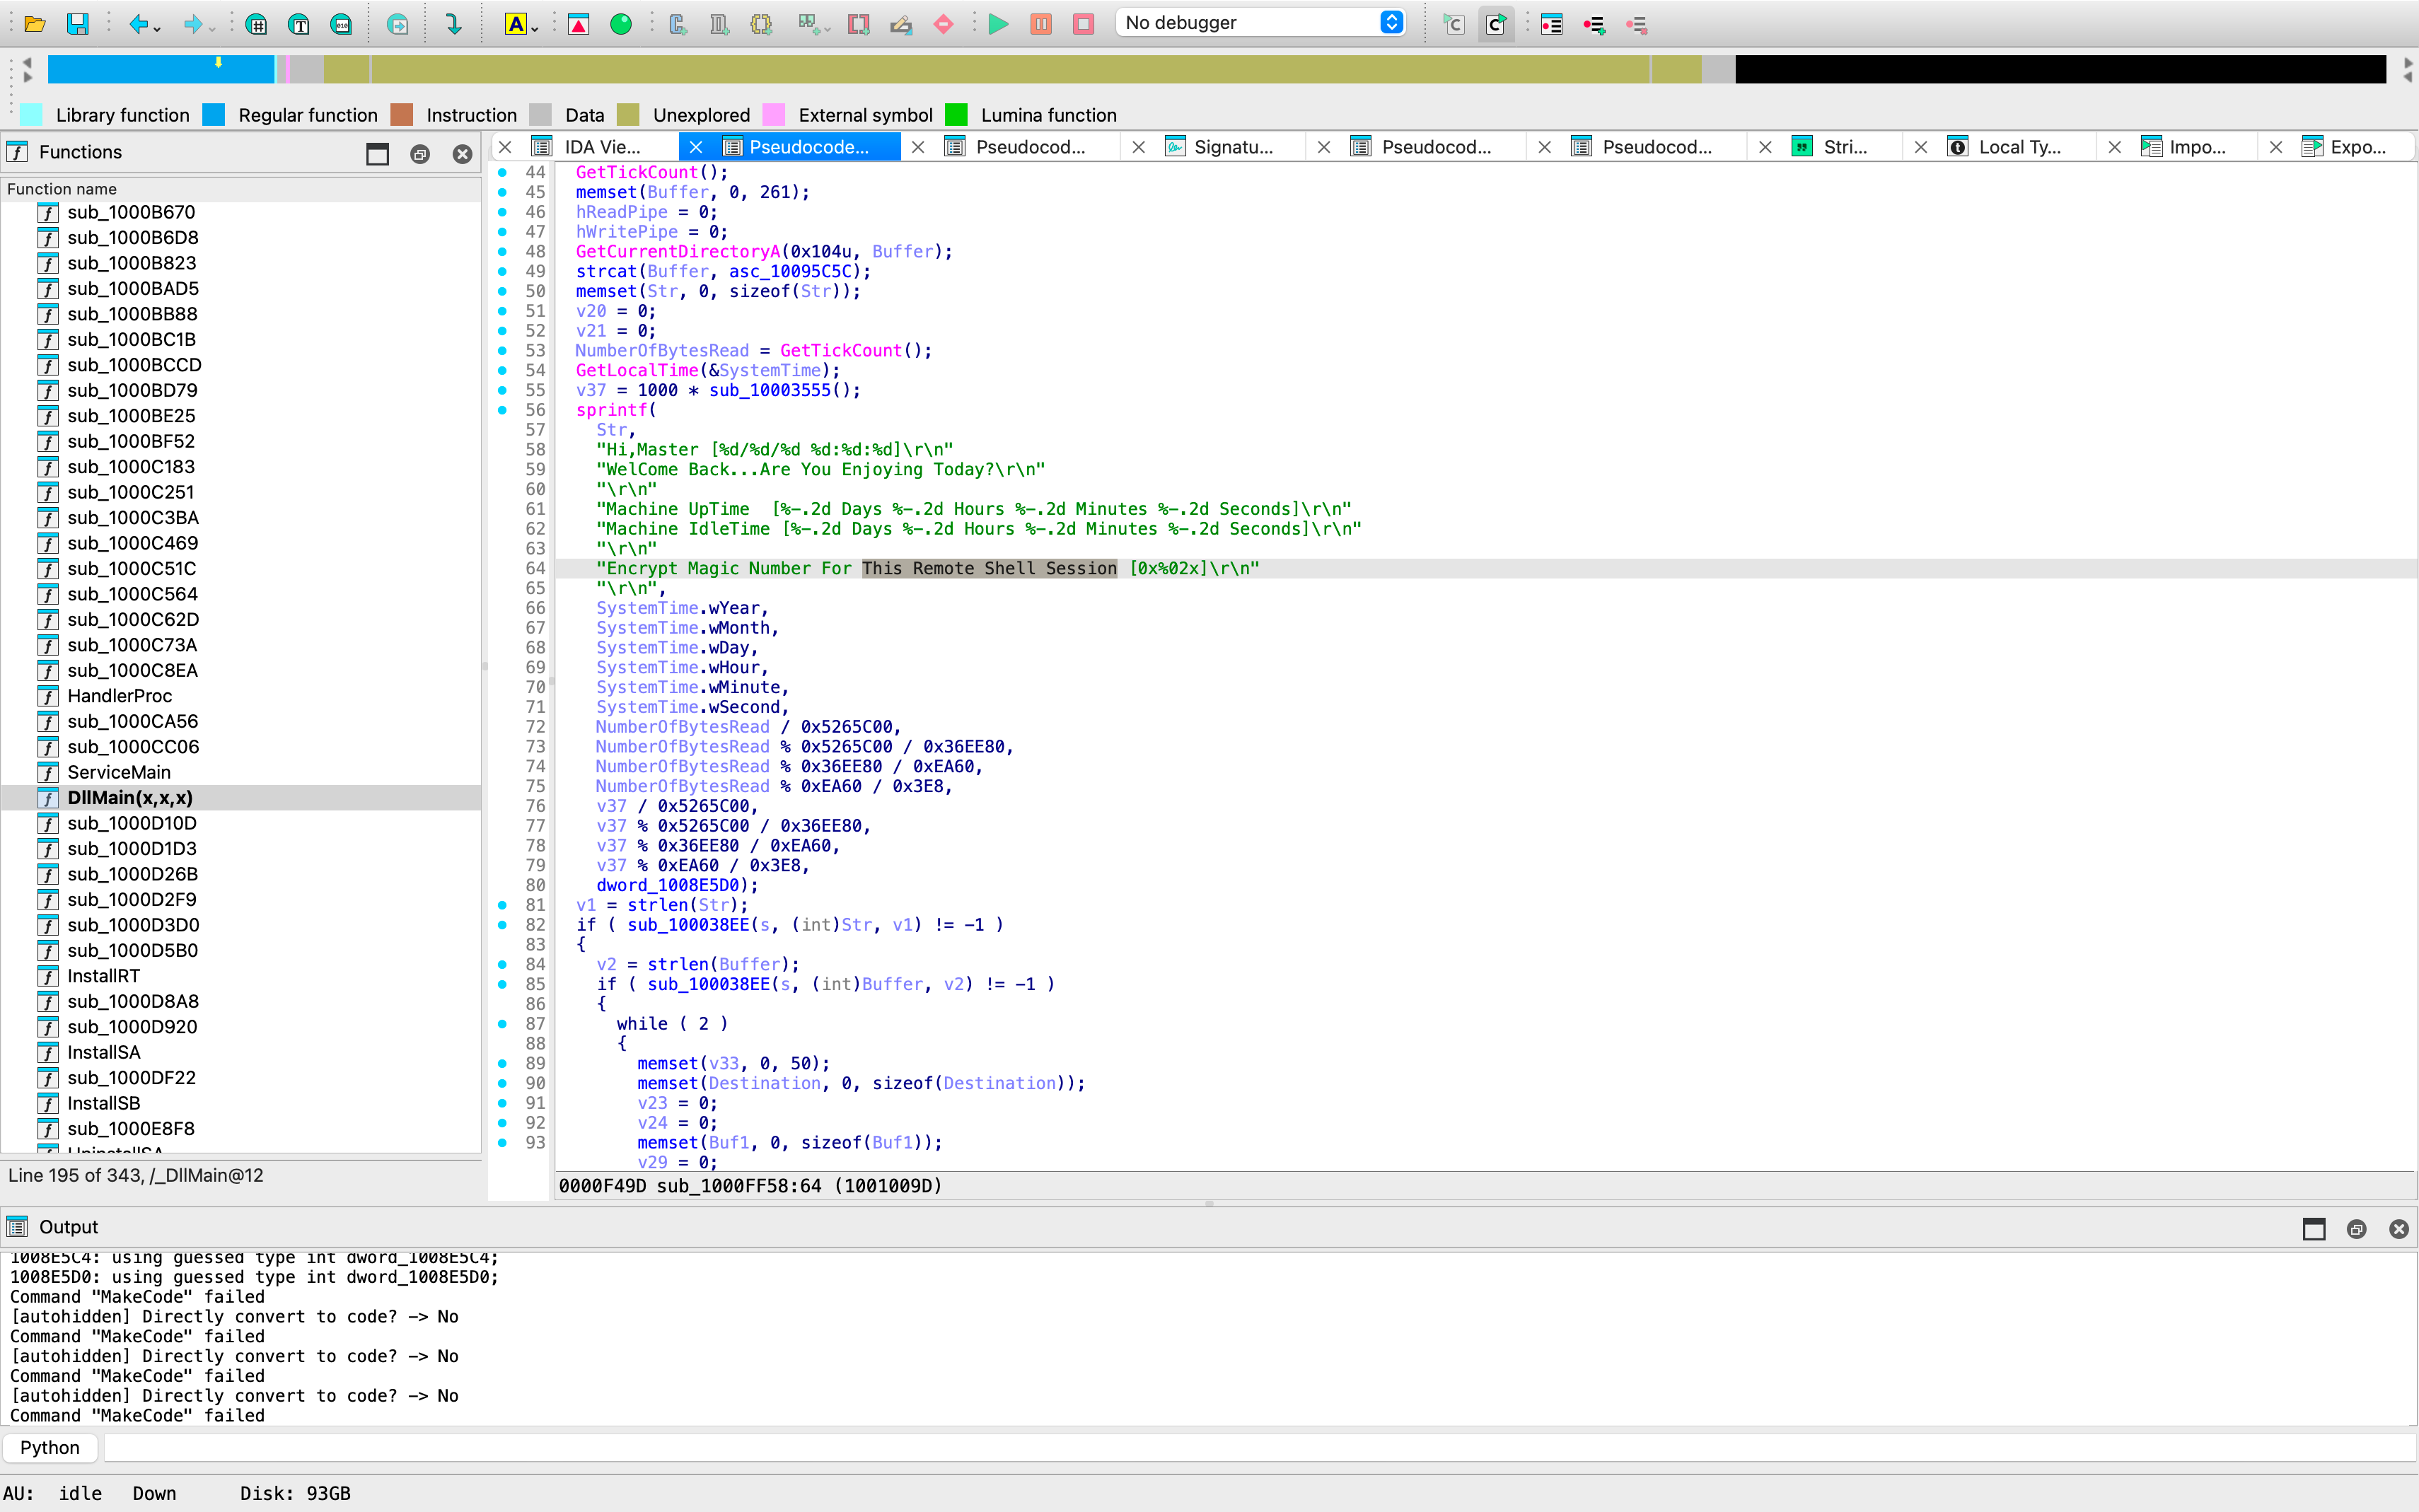
Task: Click the blue region of navigation band
Action: pyautogui.click(x=160, y=69)
